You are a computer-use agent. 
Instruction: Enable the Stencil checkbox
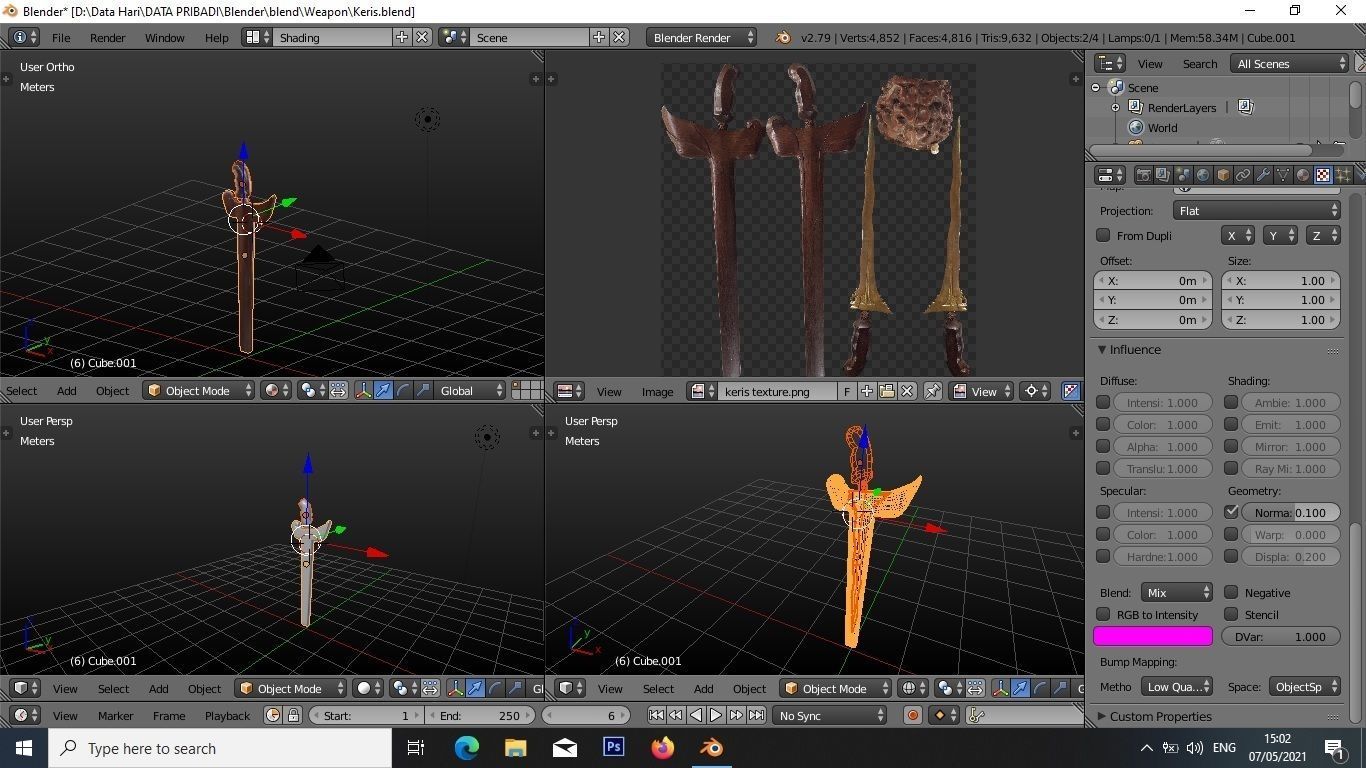(1231, 614)
